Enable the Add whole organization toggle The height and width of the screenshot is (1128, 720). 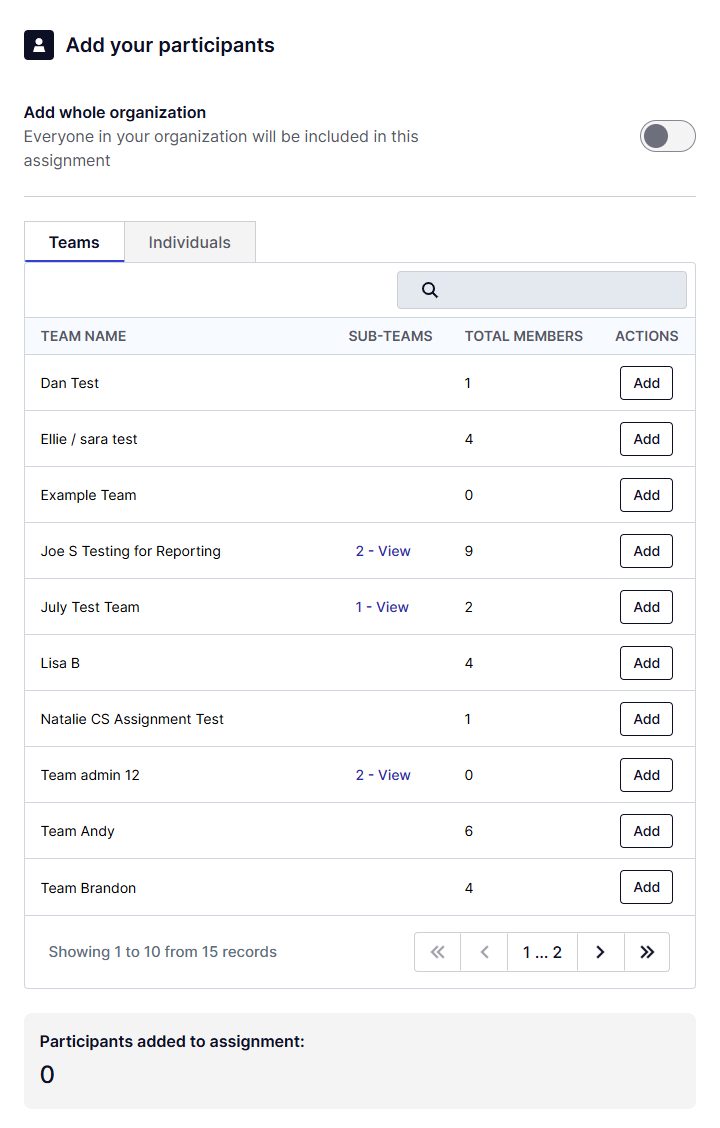667,136
